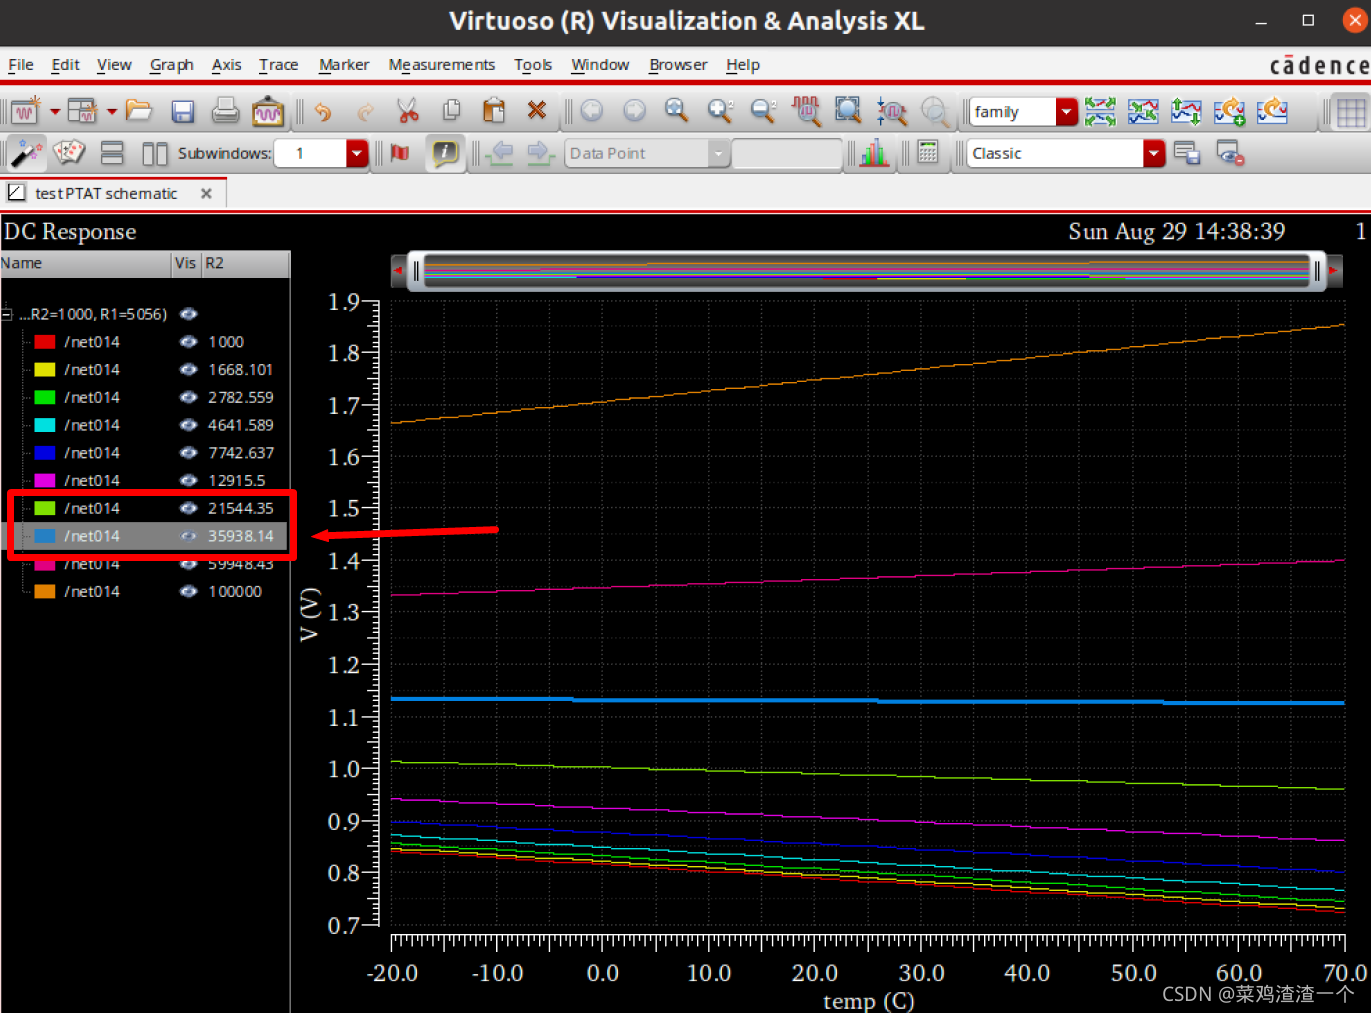Save workspace layout icon
1371x1013 pixels.
[1187, 153]
